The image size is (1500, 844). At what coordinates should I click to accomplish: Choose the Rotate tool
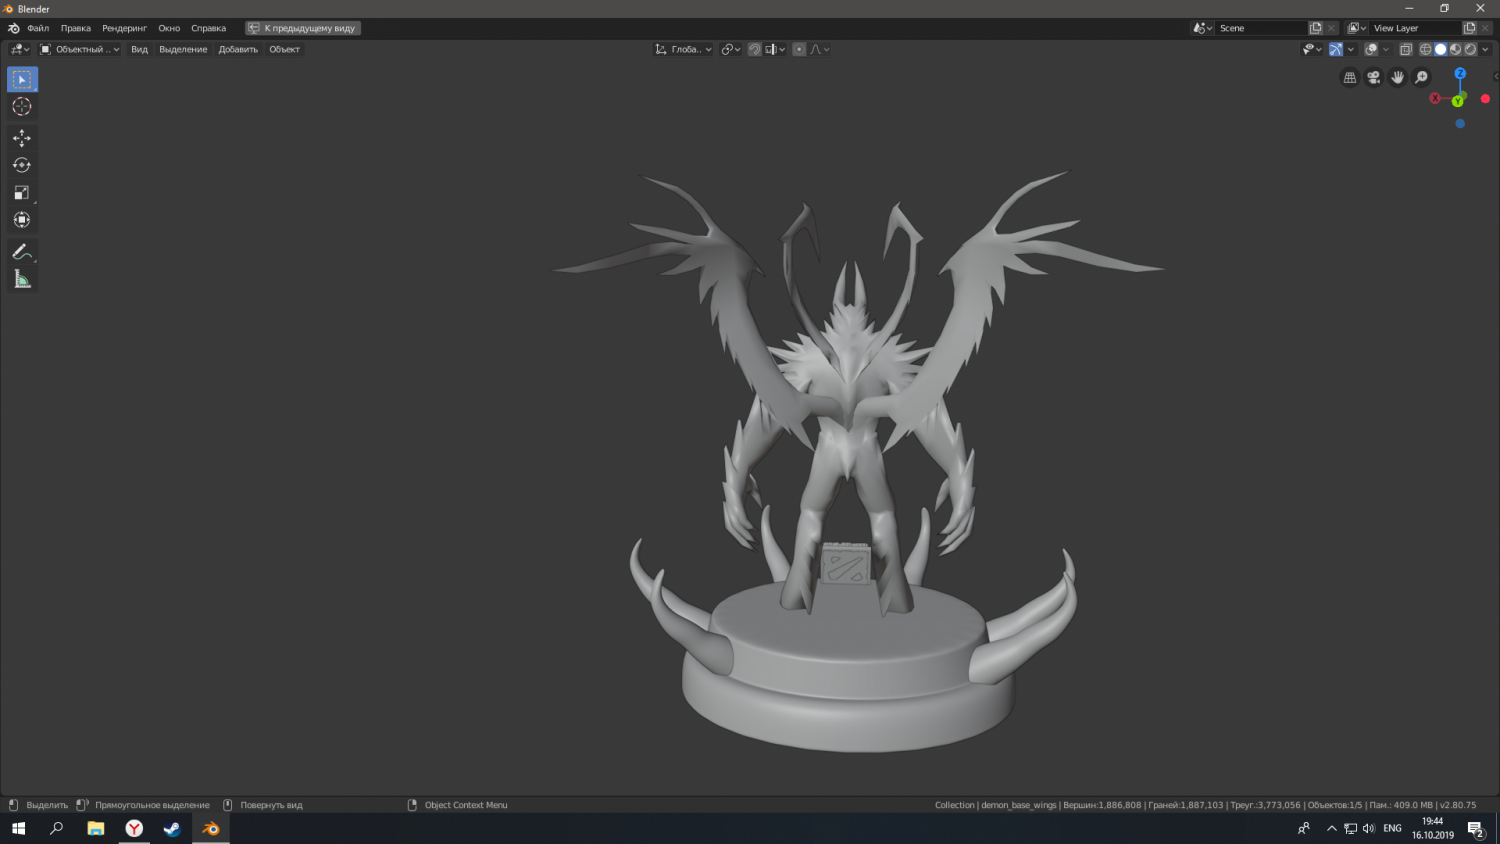coord(22,165)
